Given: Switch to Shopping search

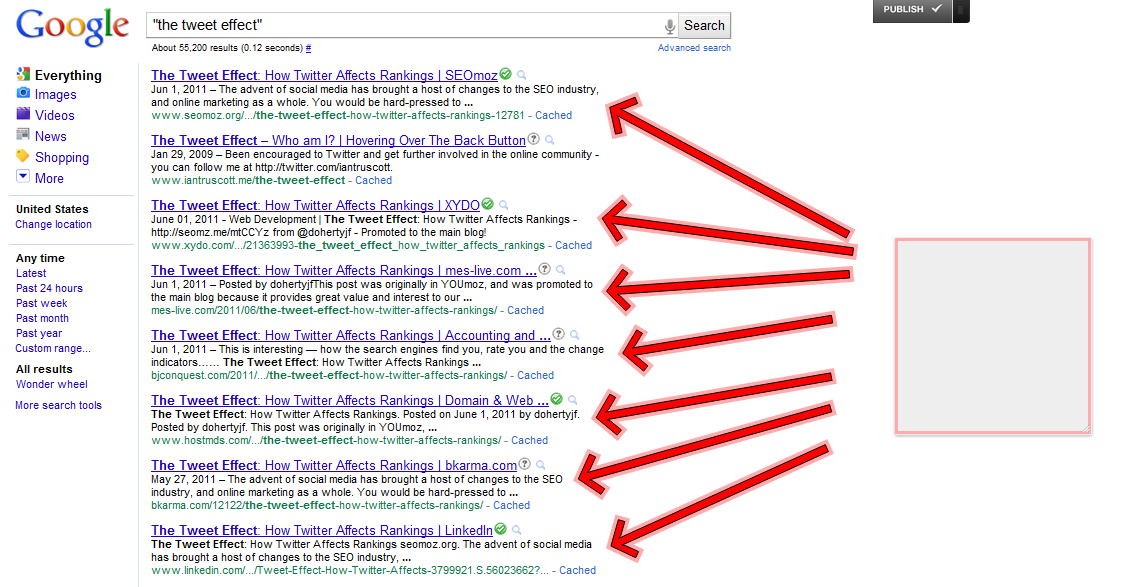Looking at the screenshot, I should (62, 157).
